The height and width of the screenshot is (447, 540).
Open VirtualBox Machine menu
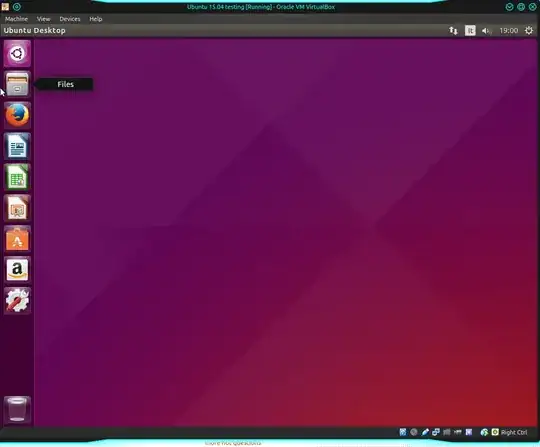click(x=16, y=19)
